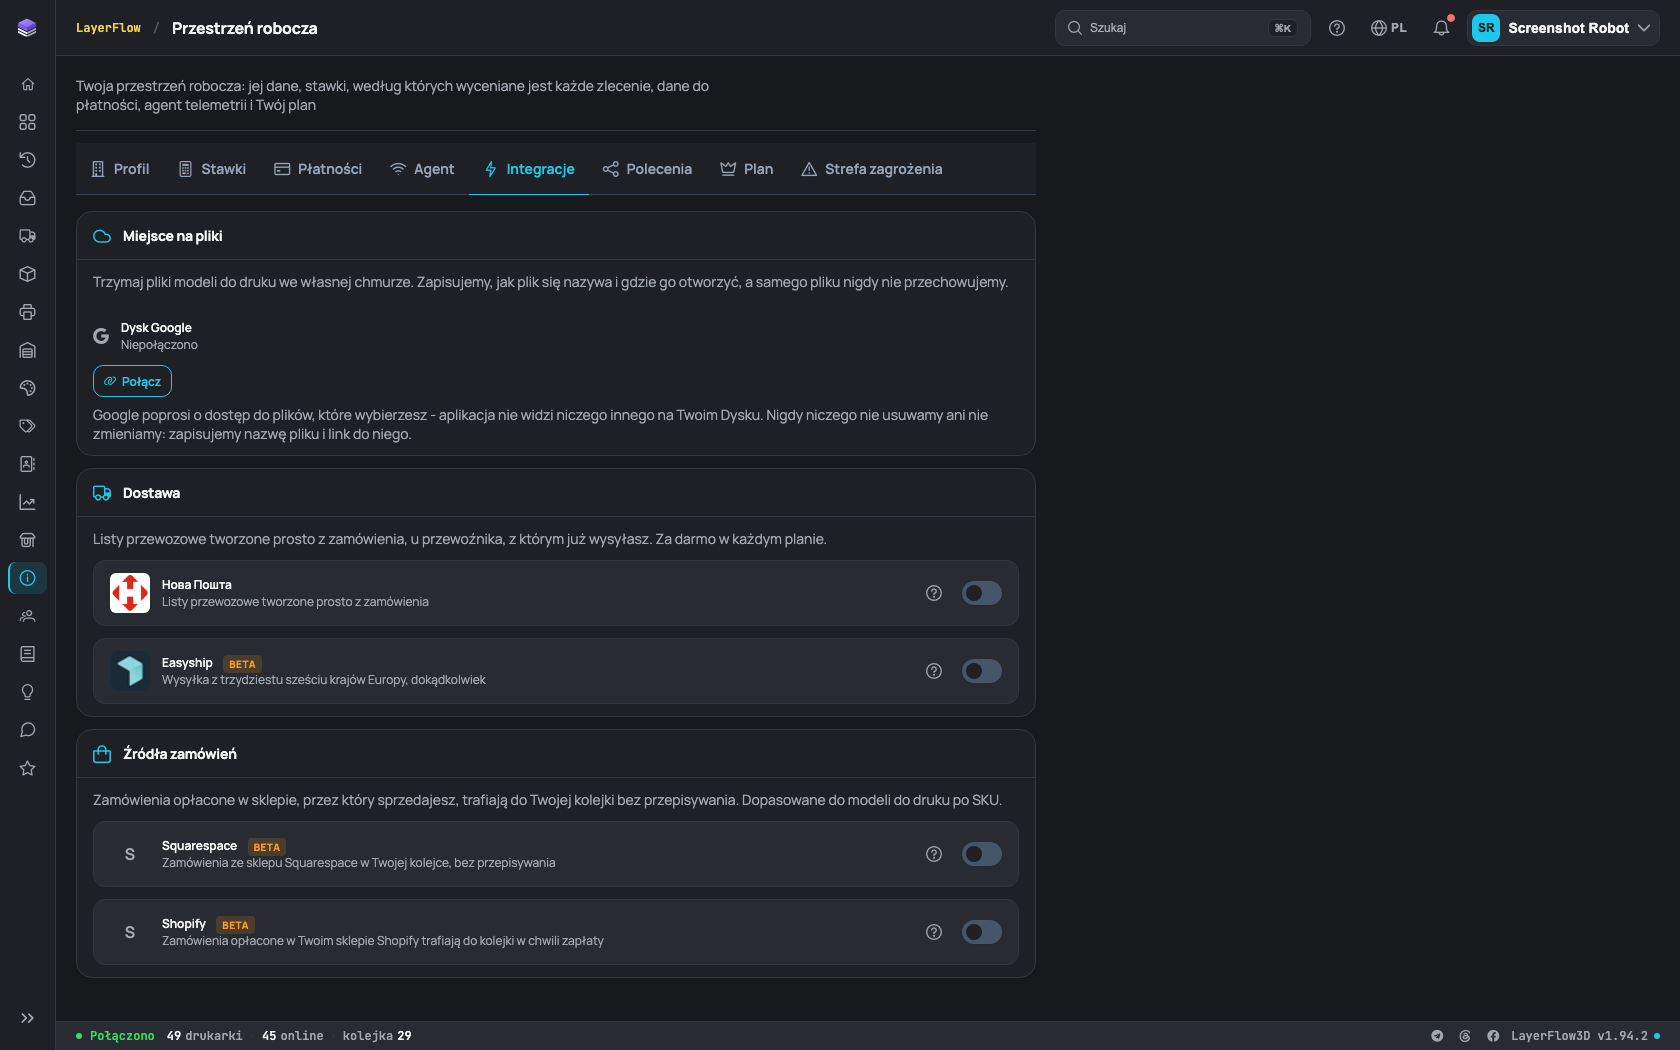Select the Strefa zagrożenia tab

point(872,169)
